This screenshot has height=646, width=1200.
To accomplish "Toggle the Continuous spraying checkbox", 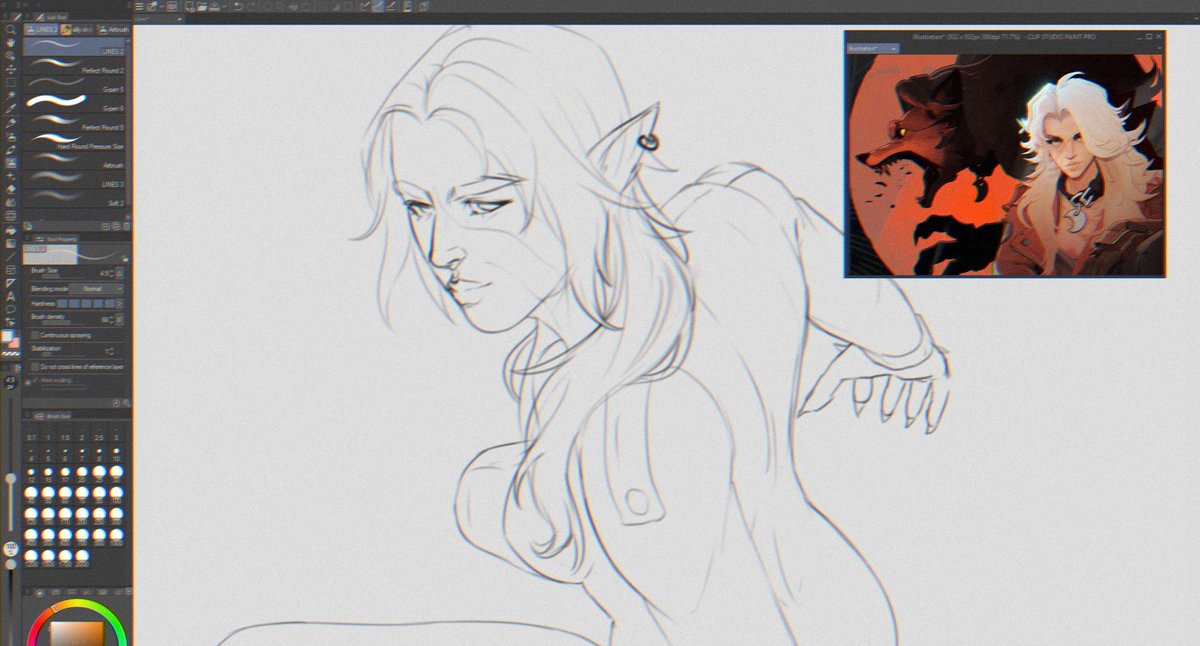I will (35, 335).
